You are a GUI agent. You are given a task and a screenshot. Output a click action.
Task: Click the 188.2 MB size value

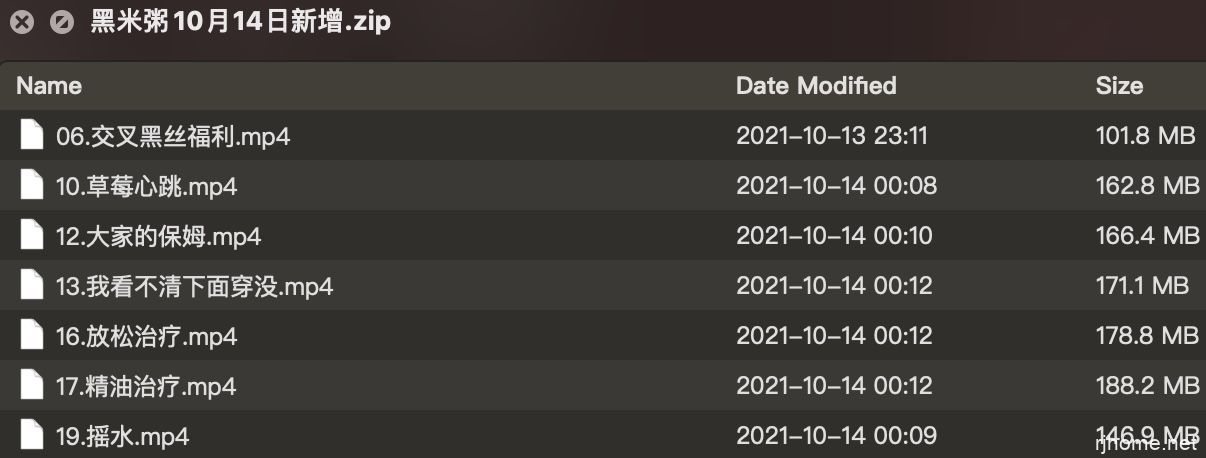(x=1146, y=387)
